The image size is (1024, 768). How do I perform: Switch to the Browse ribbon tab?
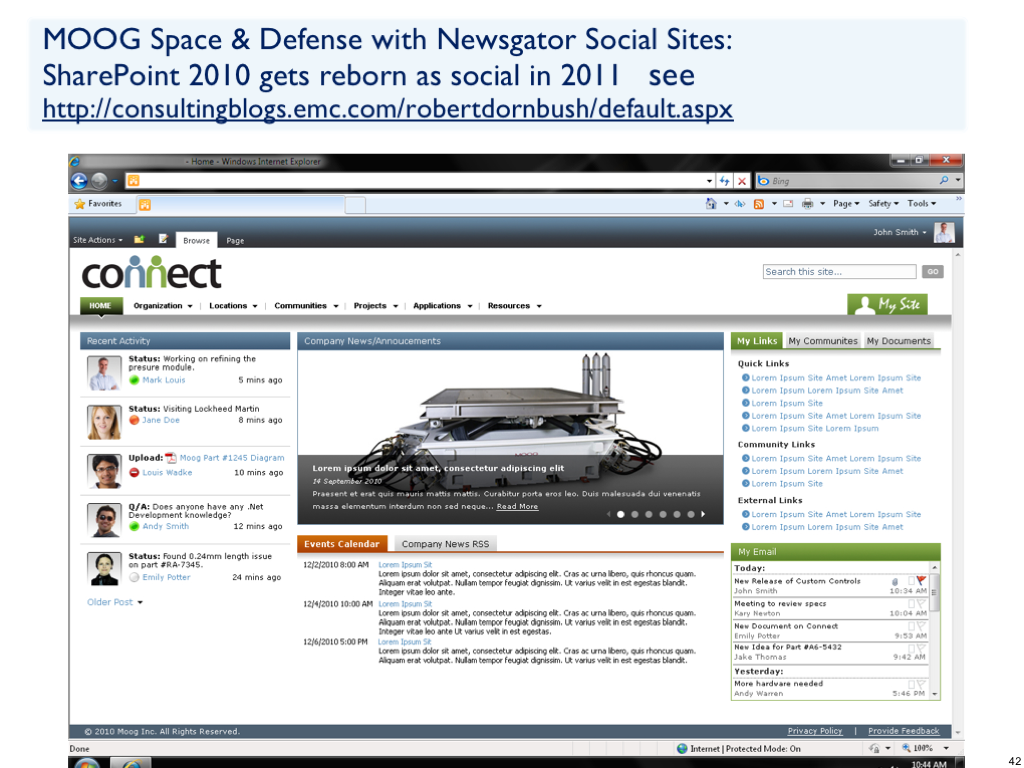pyautogui.click(x=197, y=240)
